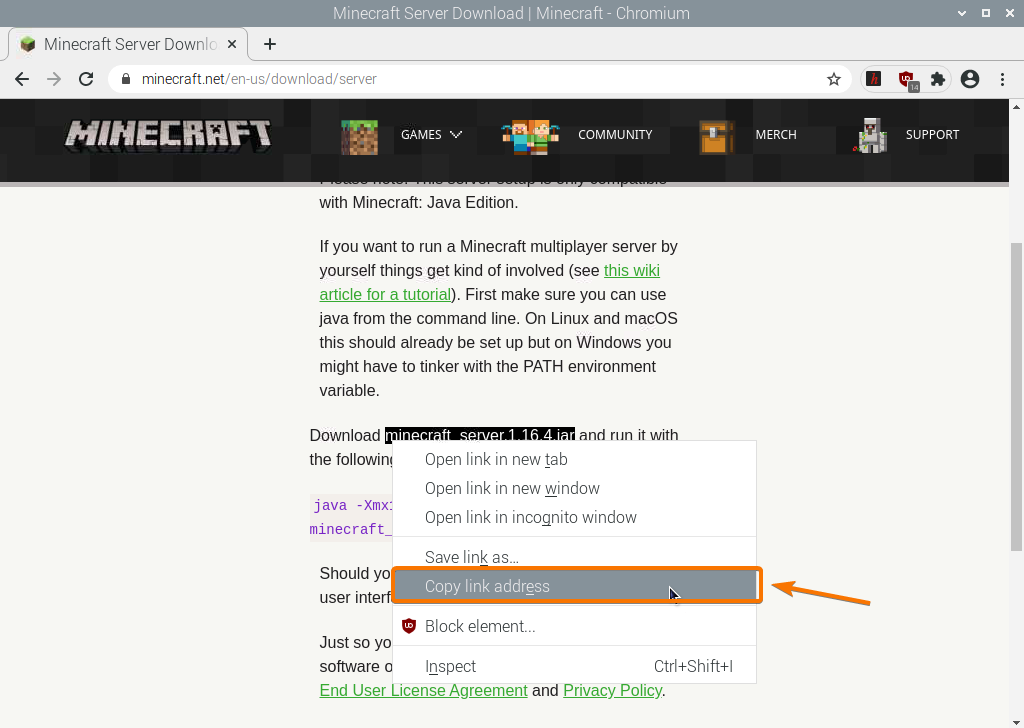Open the red 'h' extension icon

tap(874, 79)
